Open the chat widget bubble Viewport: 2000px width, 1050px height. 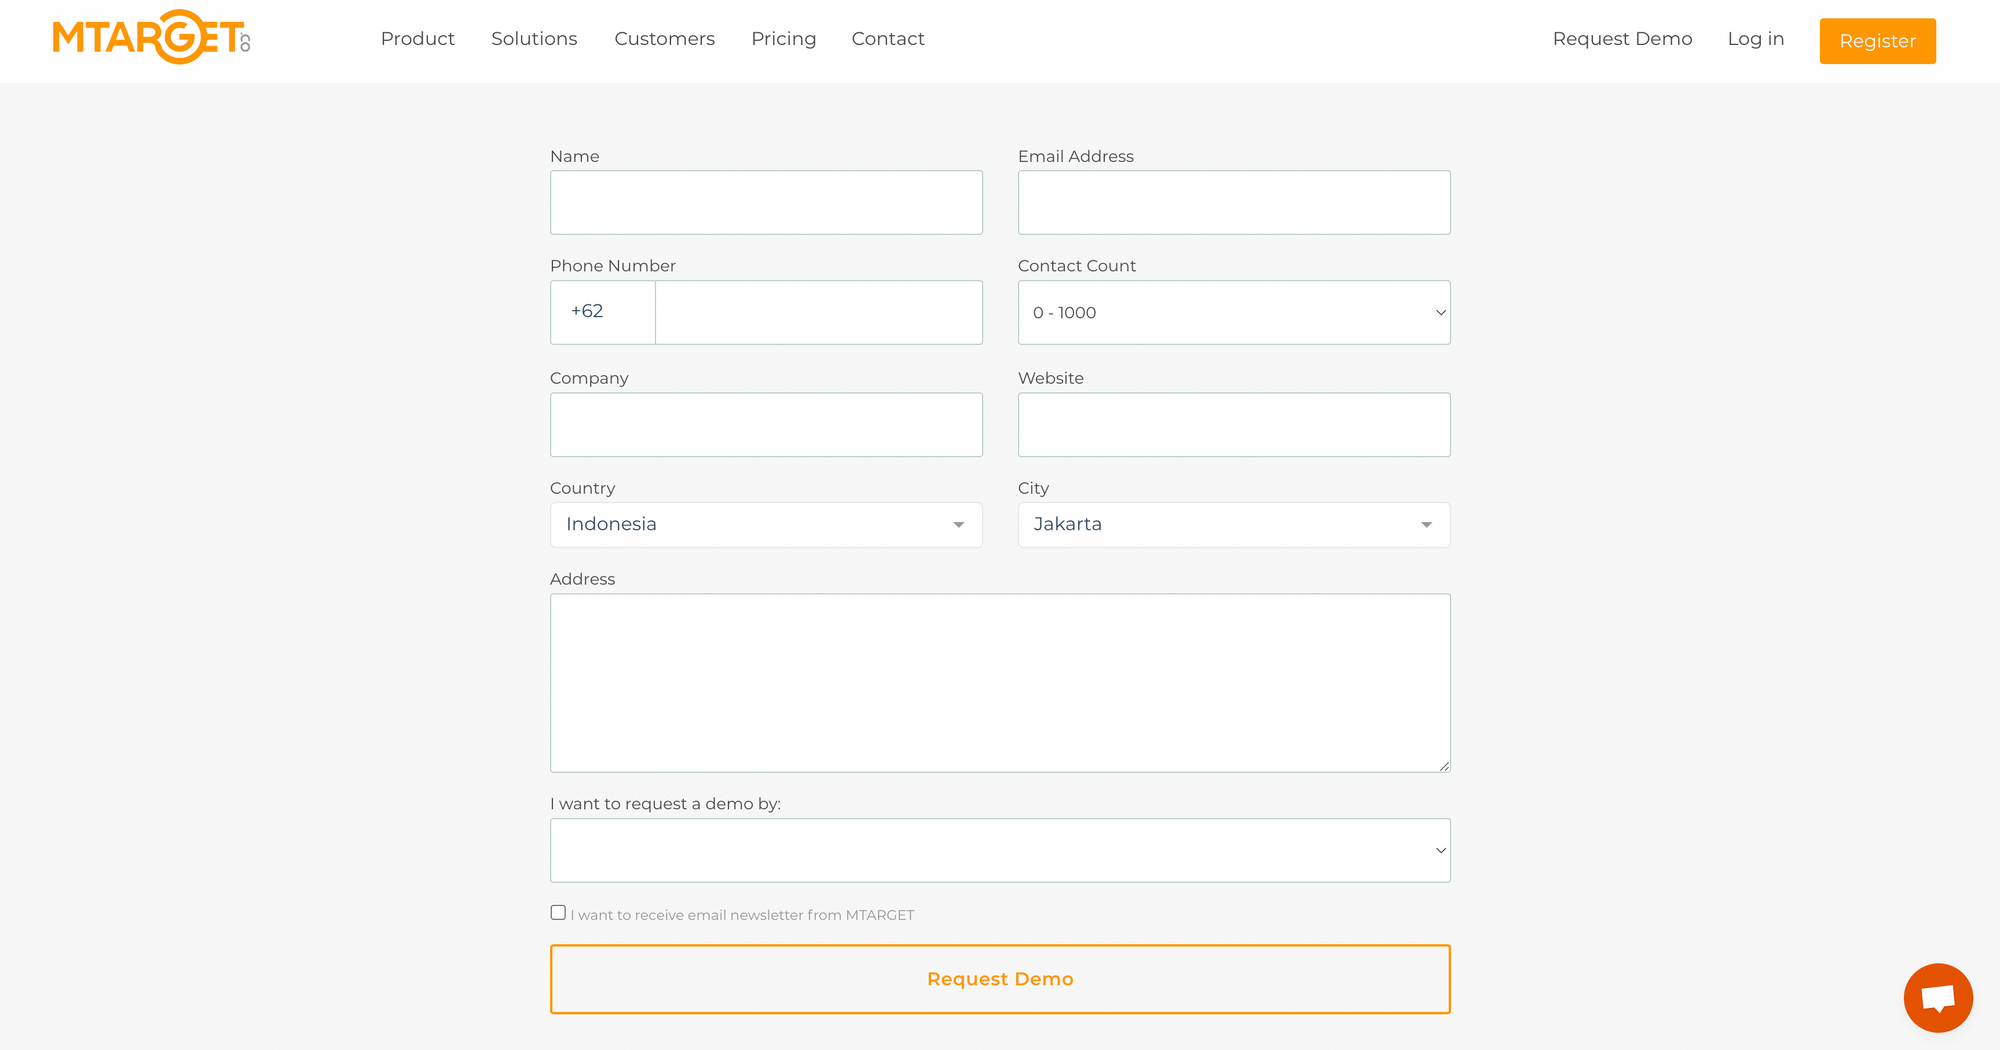[1938, 997]
